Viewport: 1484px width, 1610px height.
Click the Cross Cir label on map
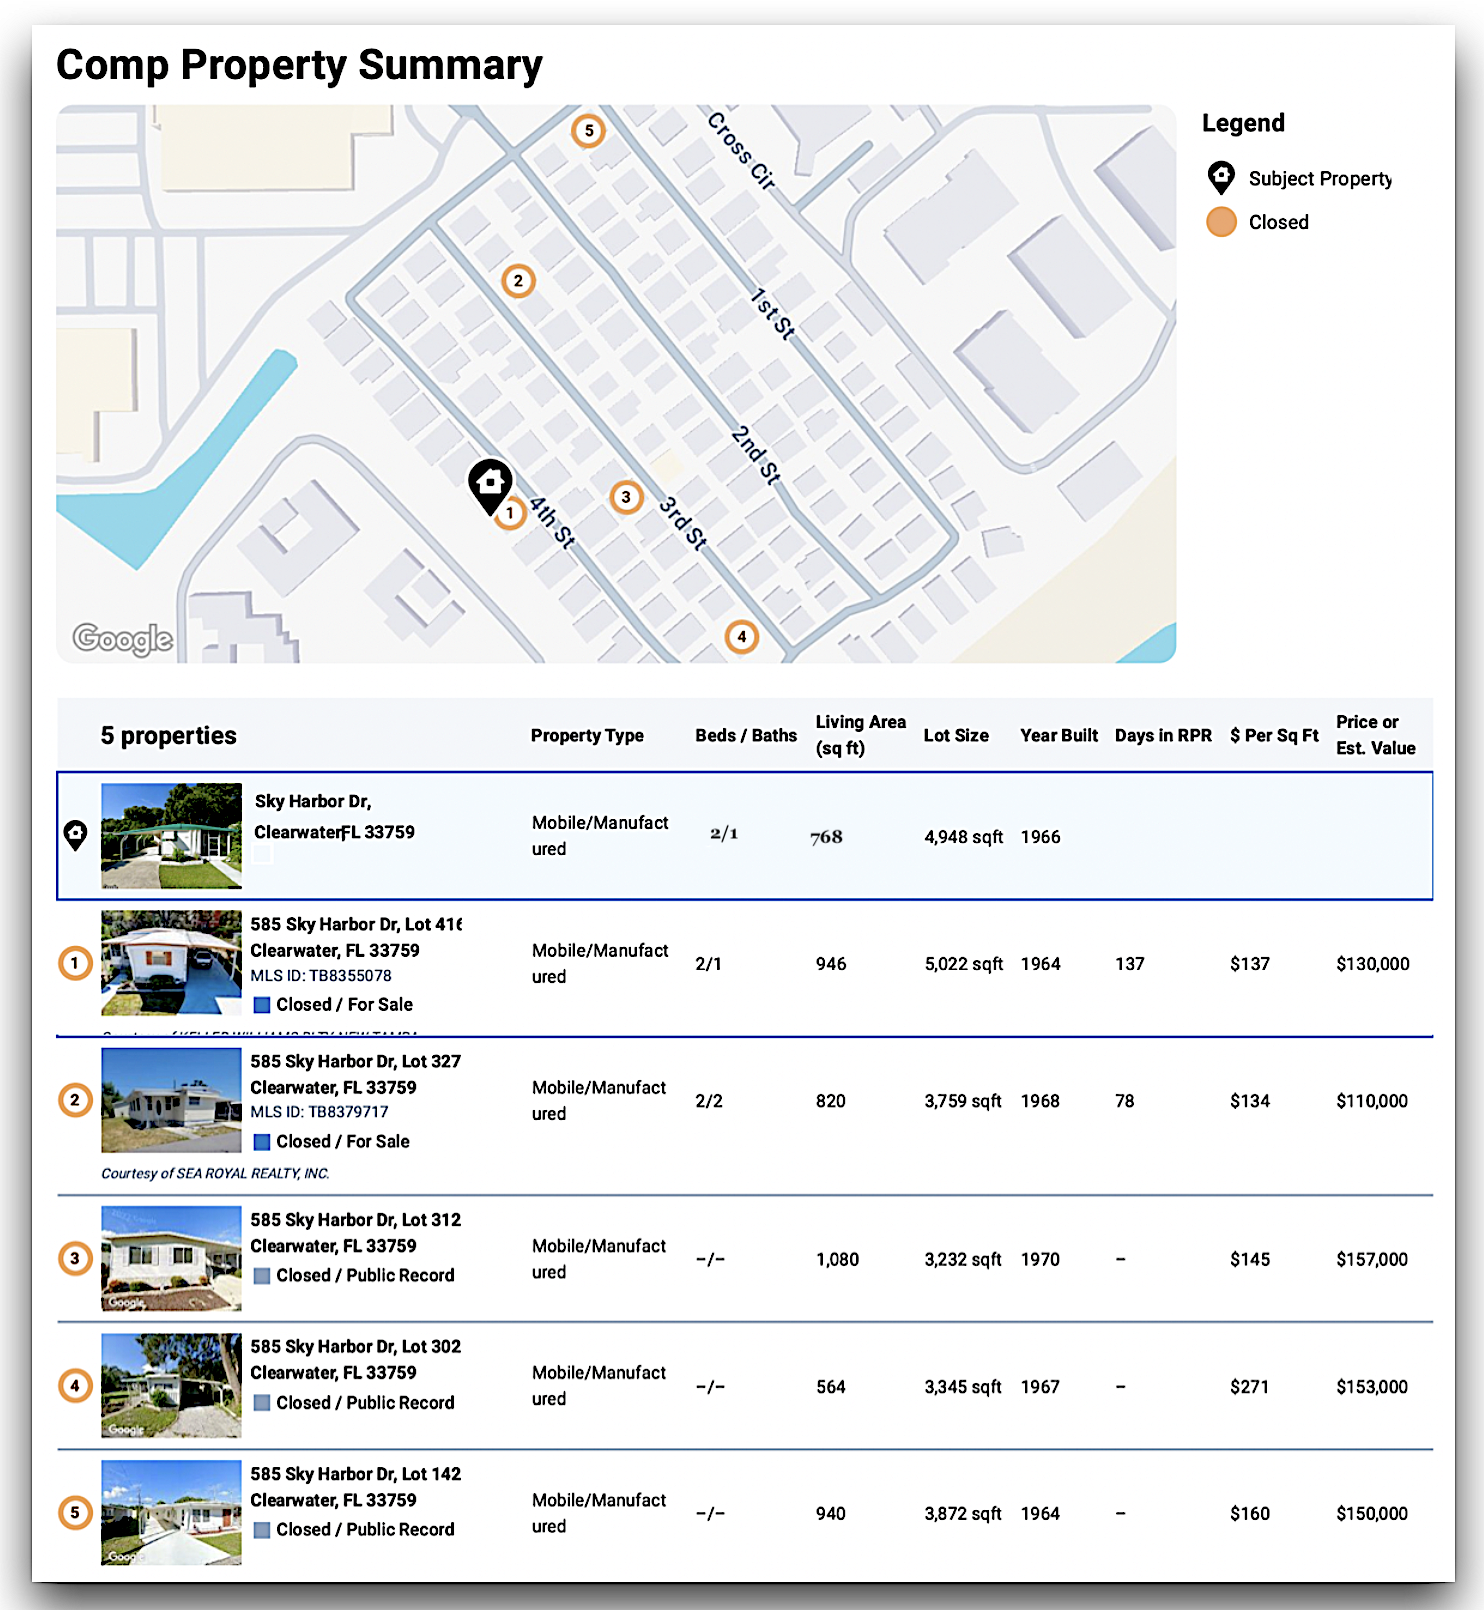click(741, 150)
